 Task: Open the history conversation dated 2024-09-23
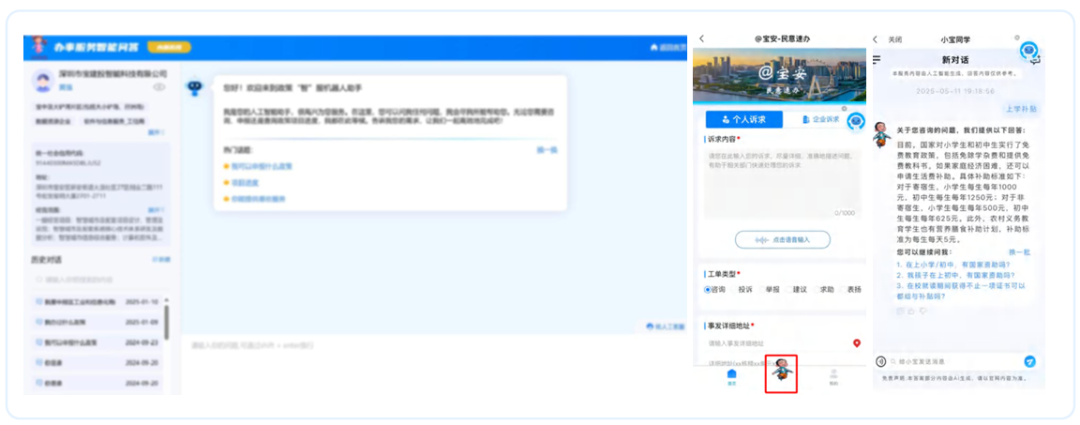[97, 342]
